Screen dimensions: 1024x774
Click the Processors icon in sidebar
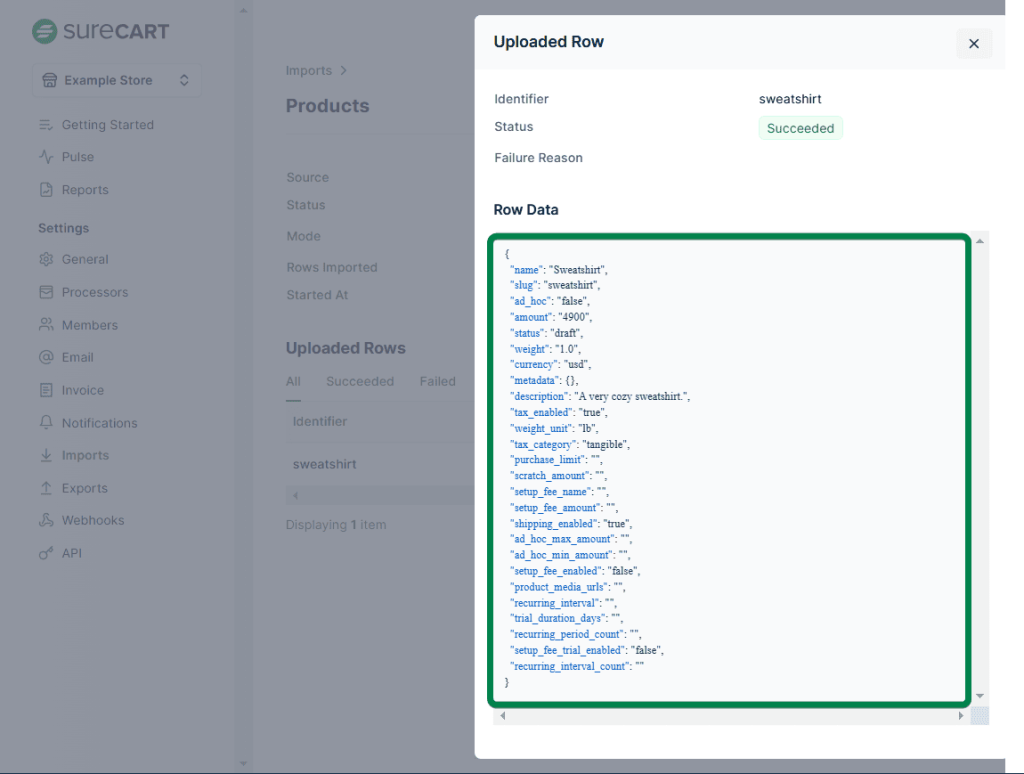46,292
